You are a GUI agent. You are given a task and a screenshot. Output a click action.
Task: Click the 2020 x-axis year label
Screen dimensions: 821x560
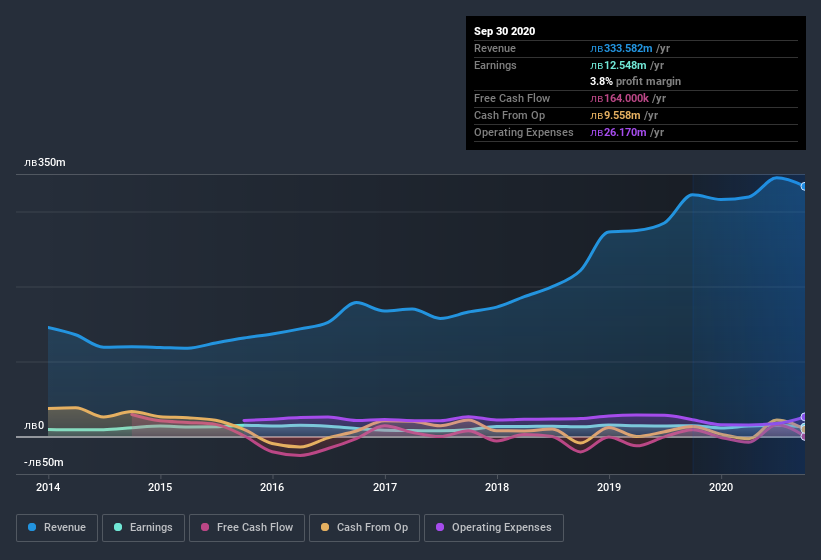pos(721,487)
